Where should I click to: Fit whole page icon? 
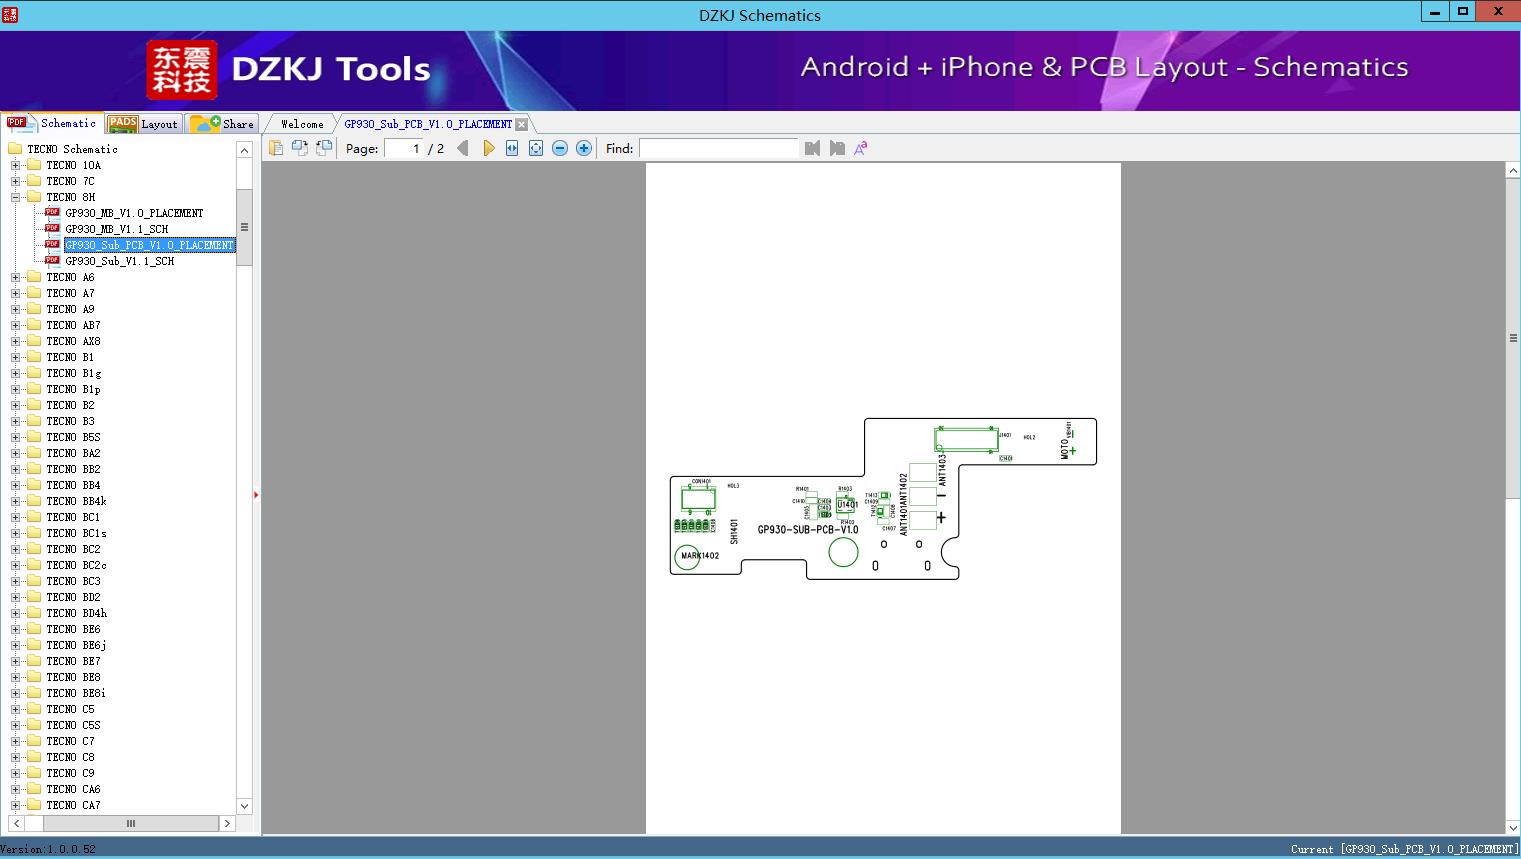click(x=536, y=148)
